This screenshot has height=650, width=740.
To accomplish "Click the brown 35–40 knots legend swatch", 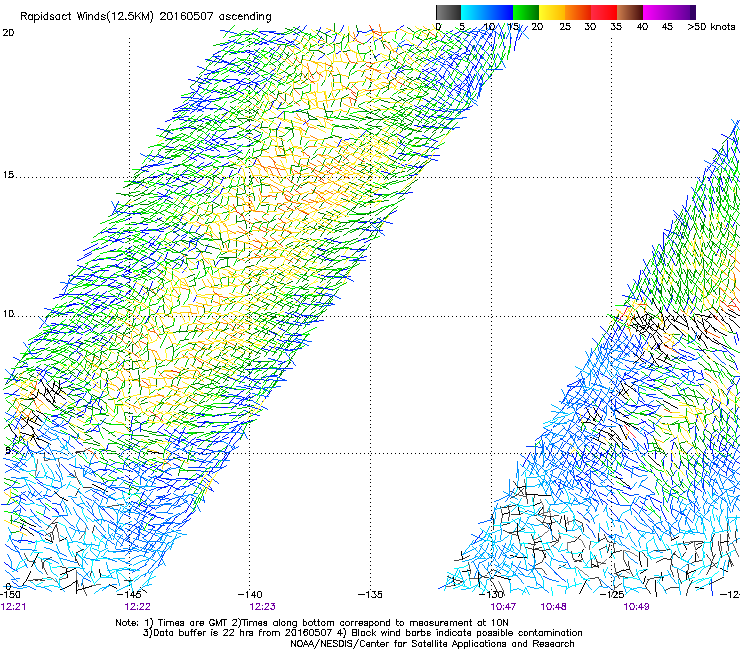I will click(x=630, y=12).
